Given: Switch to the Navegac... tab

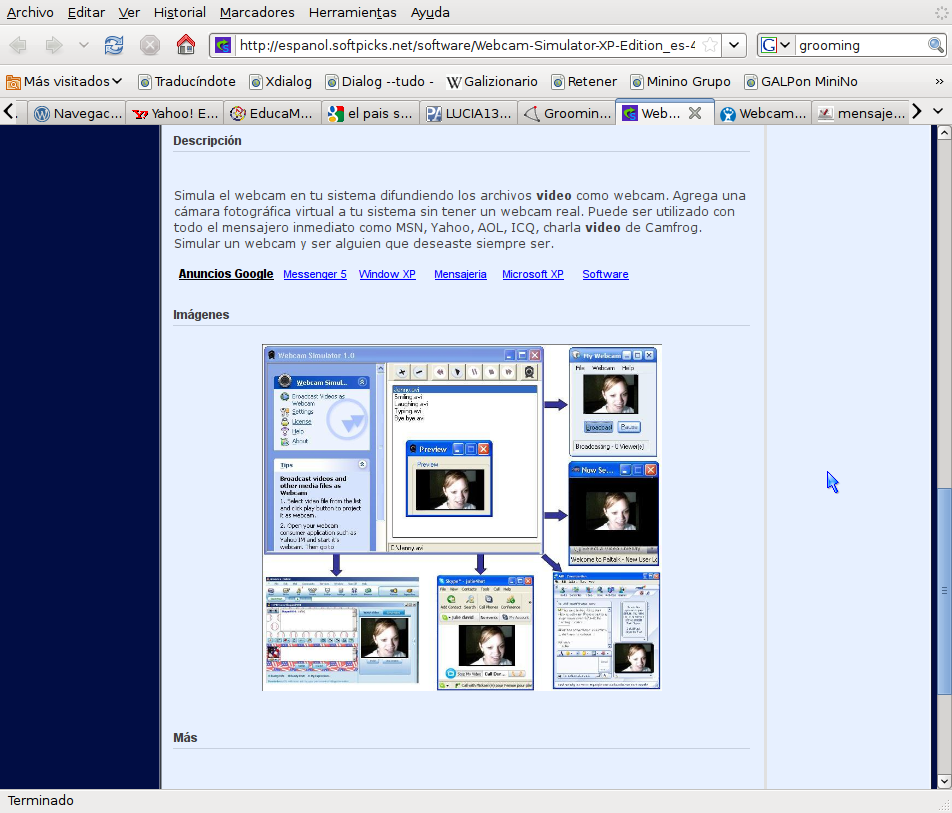Looking at the screenshot, I should [77, 113].
